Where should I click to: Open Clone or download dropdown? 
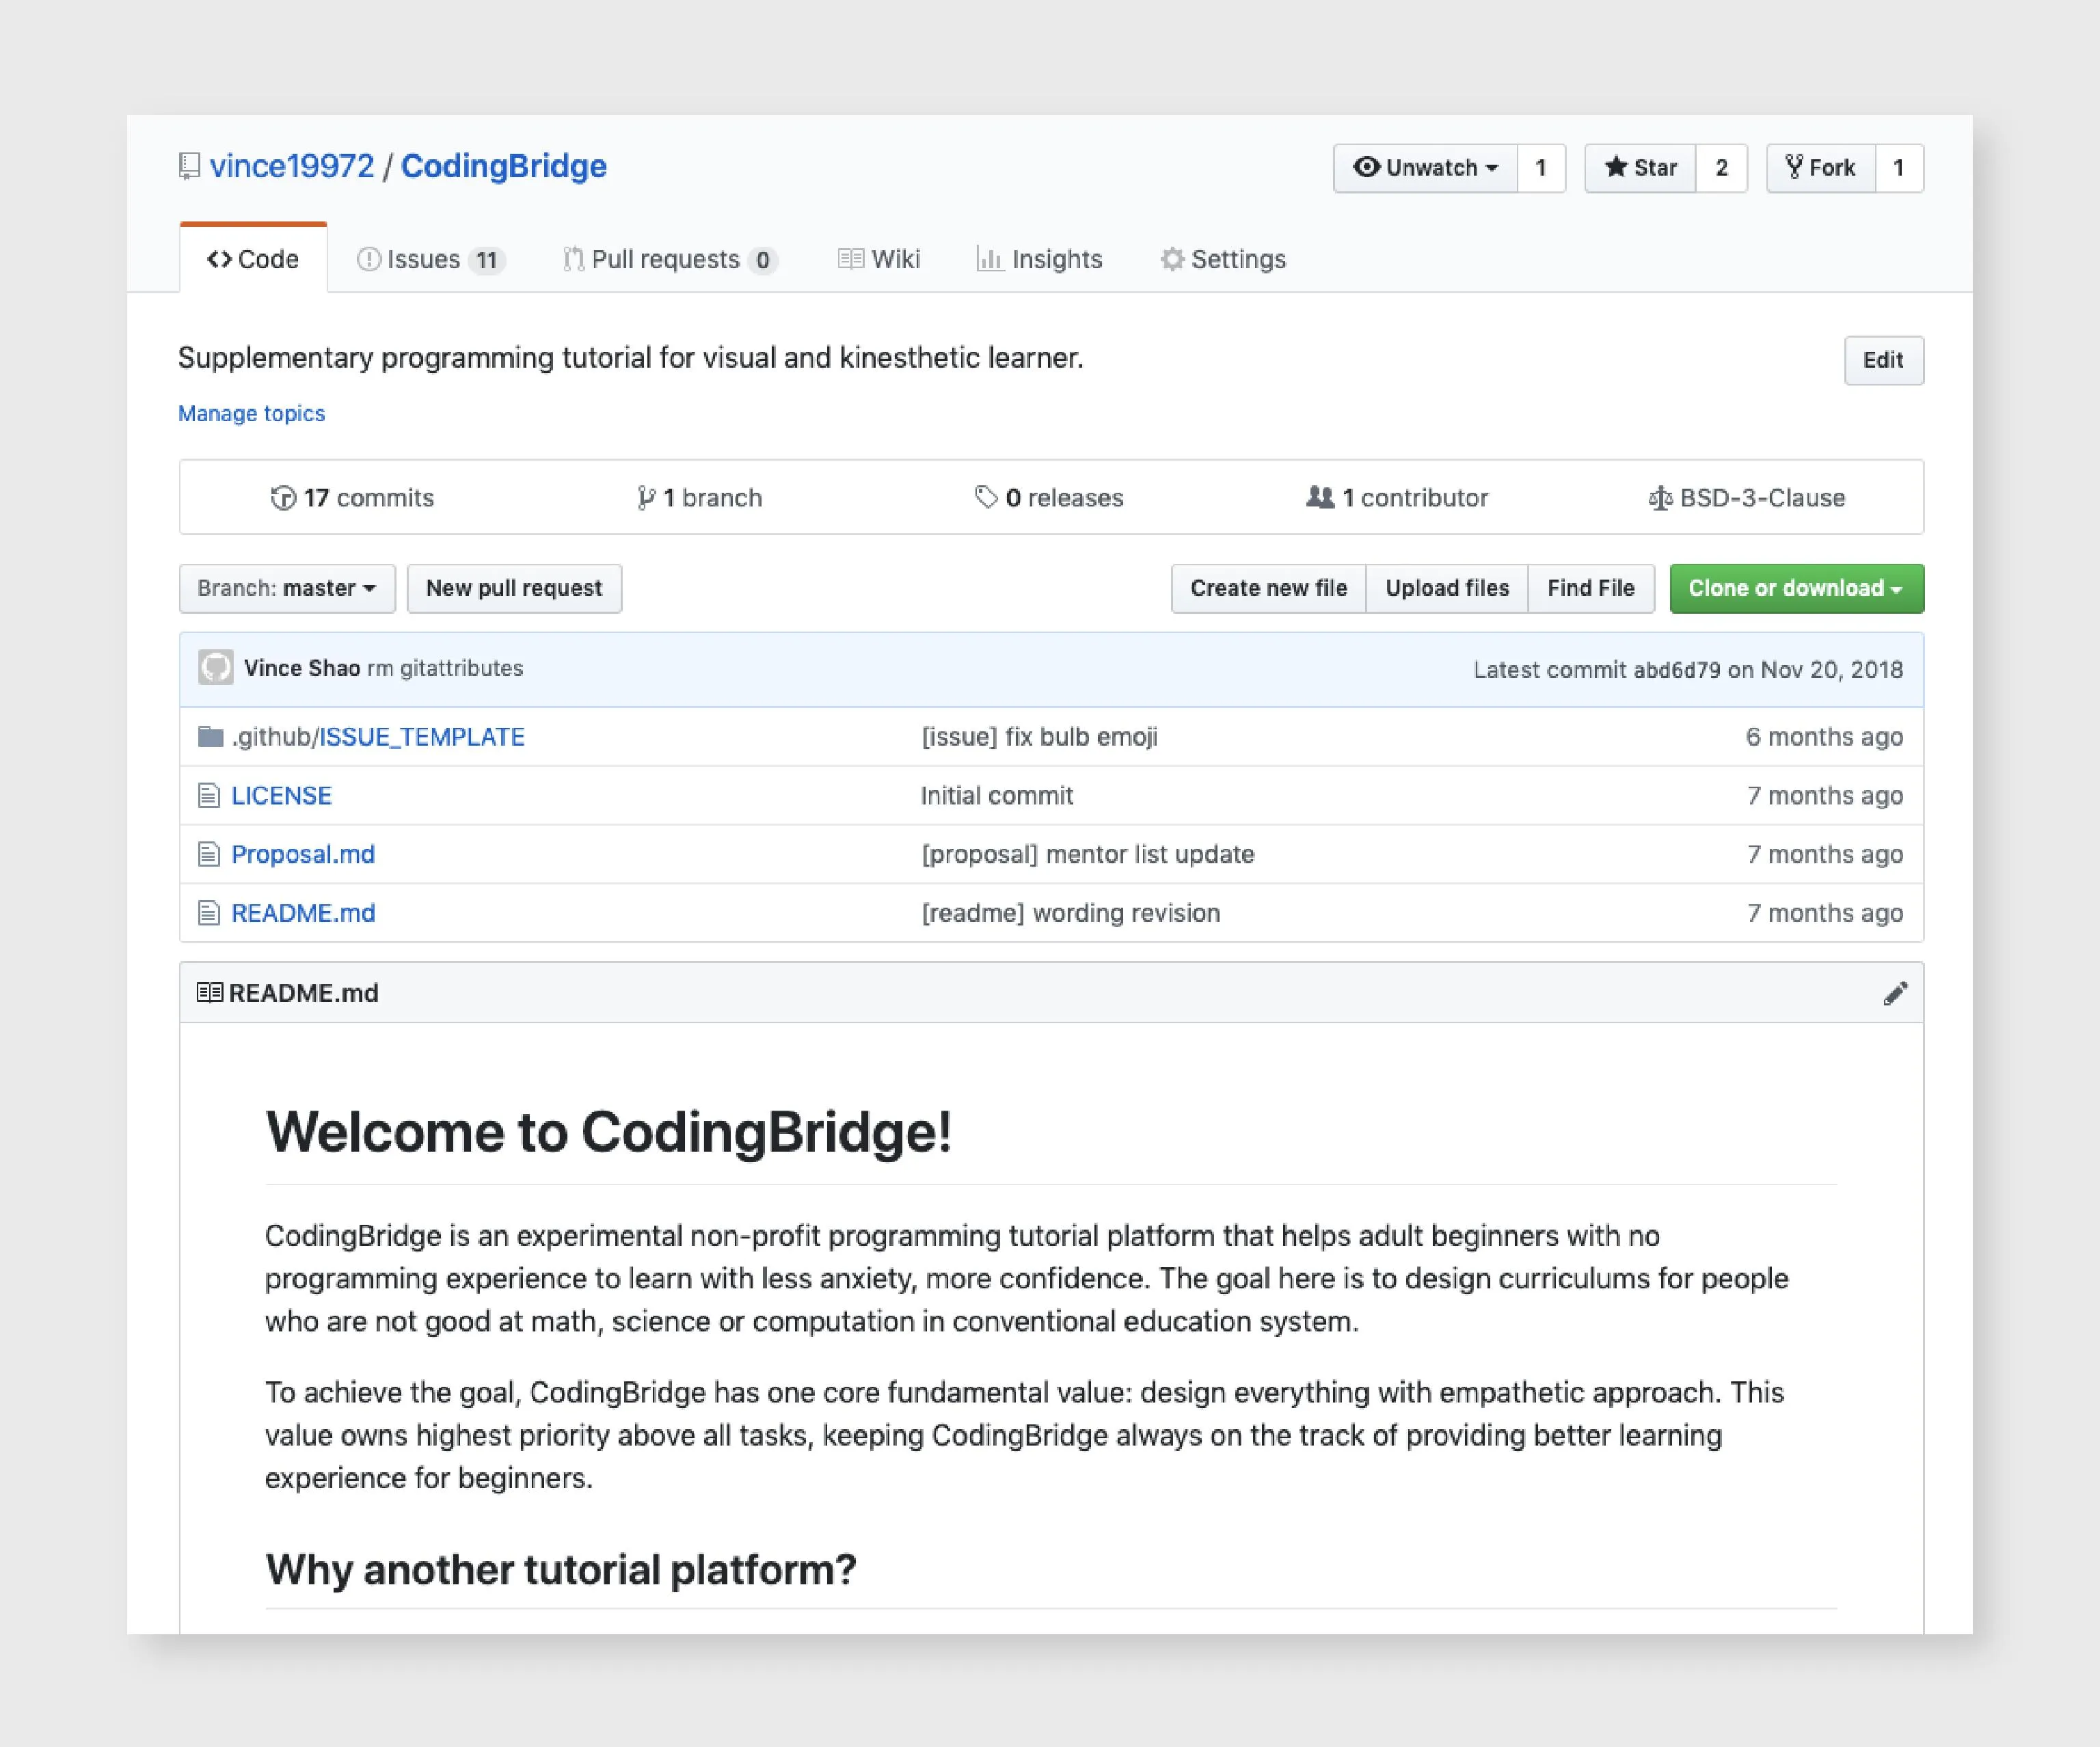(x=1796, y=588)
